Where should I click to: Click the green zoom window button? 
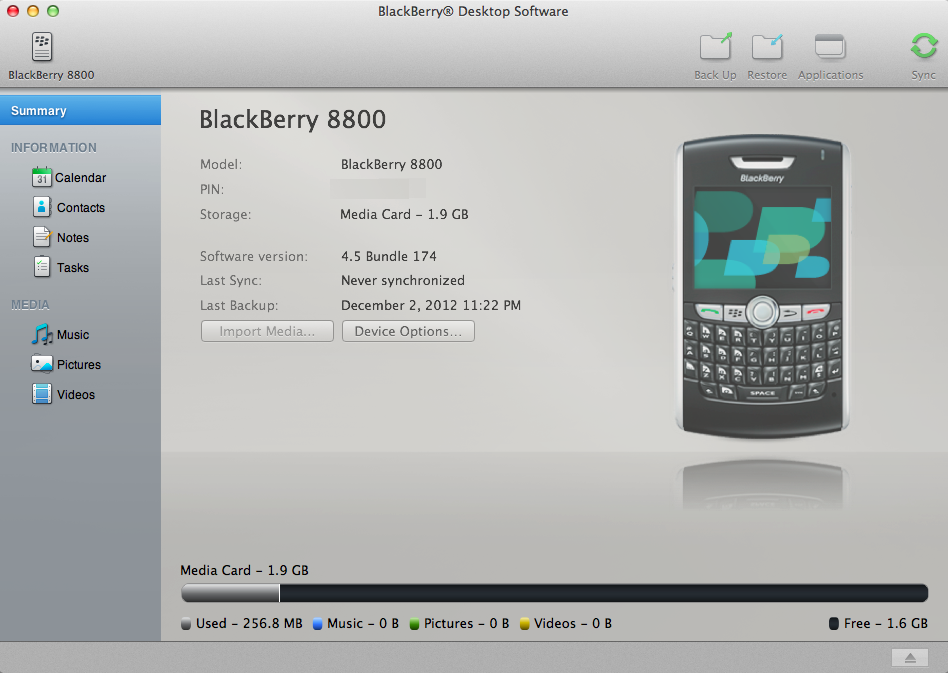53,11
